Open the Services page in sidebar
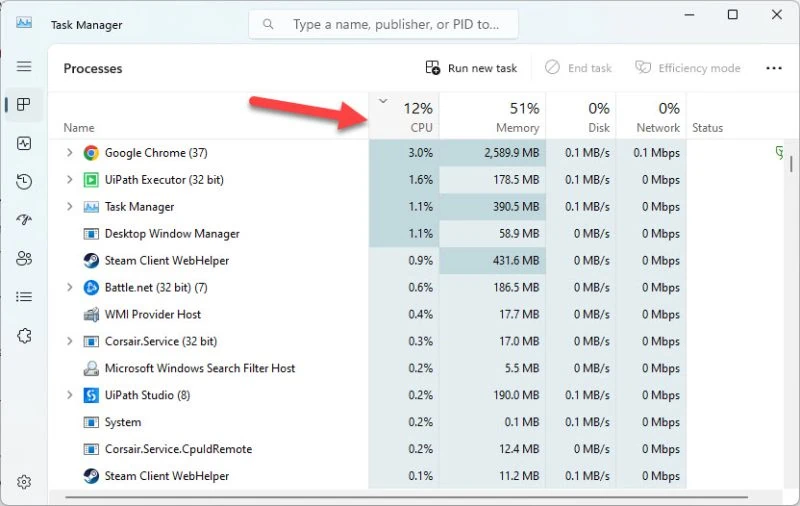Screen dimensions: 800x506 pyautogui.click(x=24, y=336)
